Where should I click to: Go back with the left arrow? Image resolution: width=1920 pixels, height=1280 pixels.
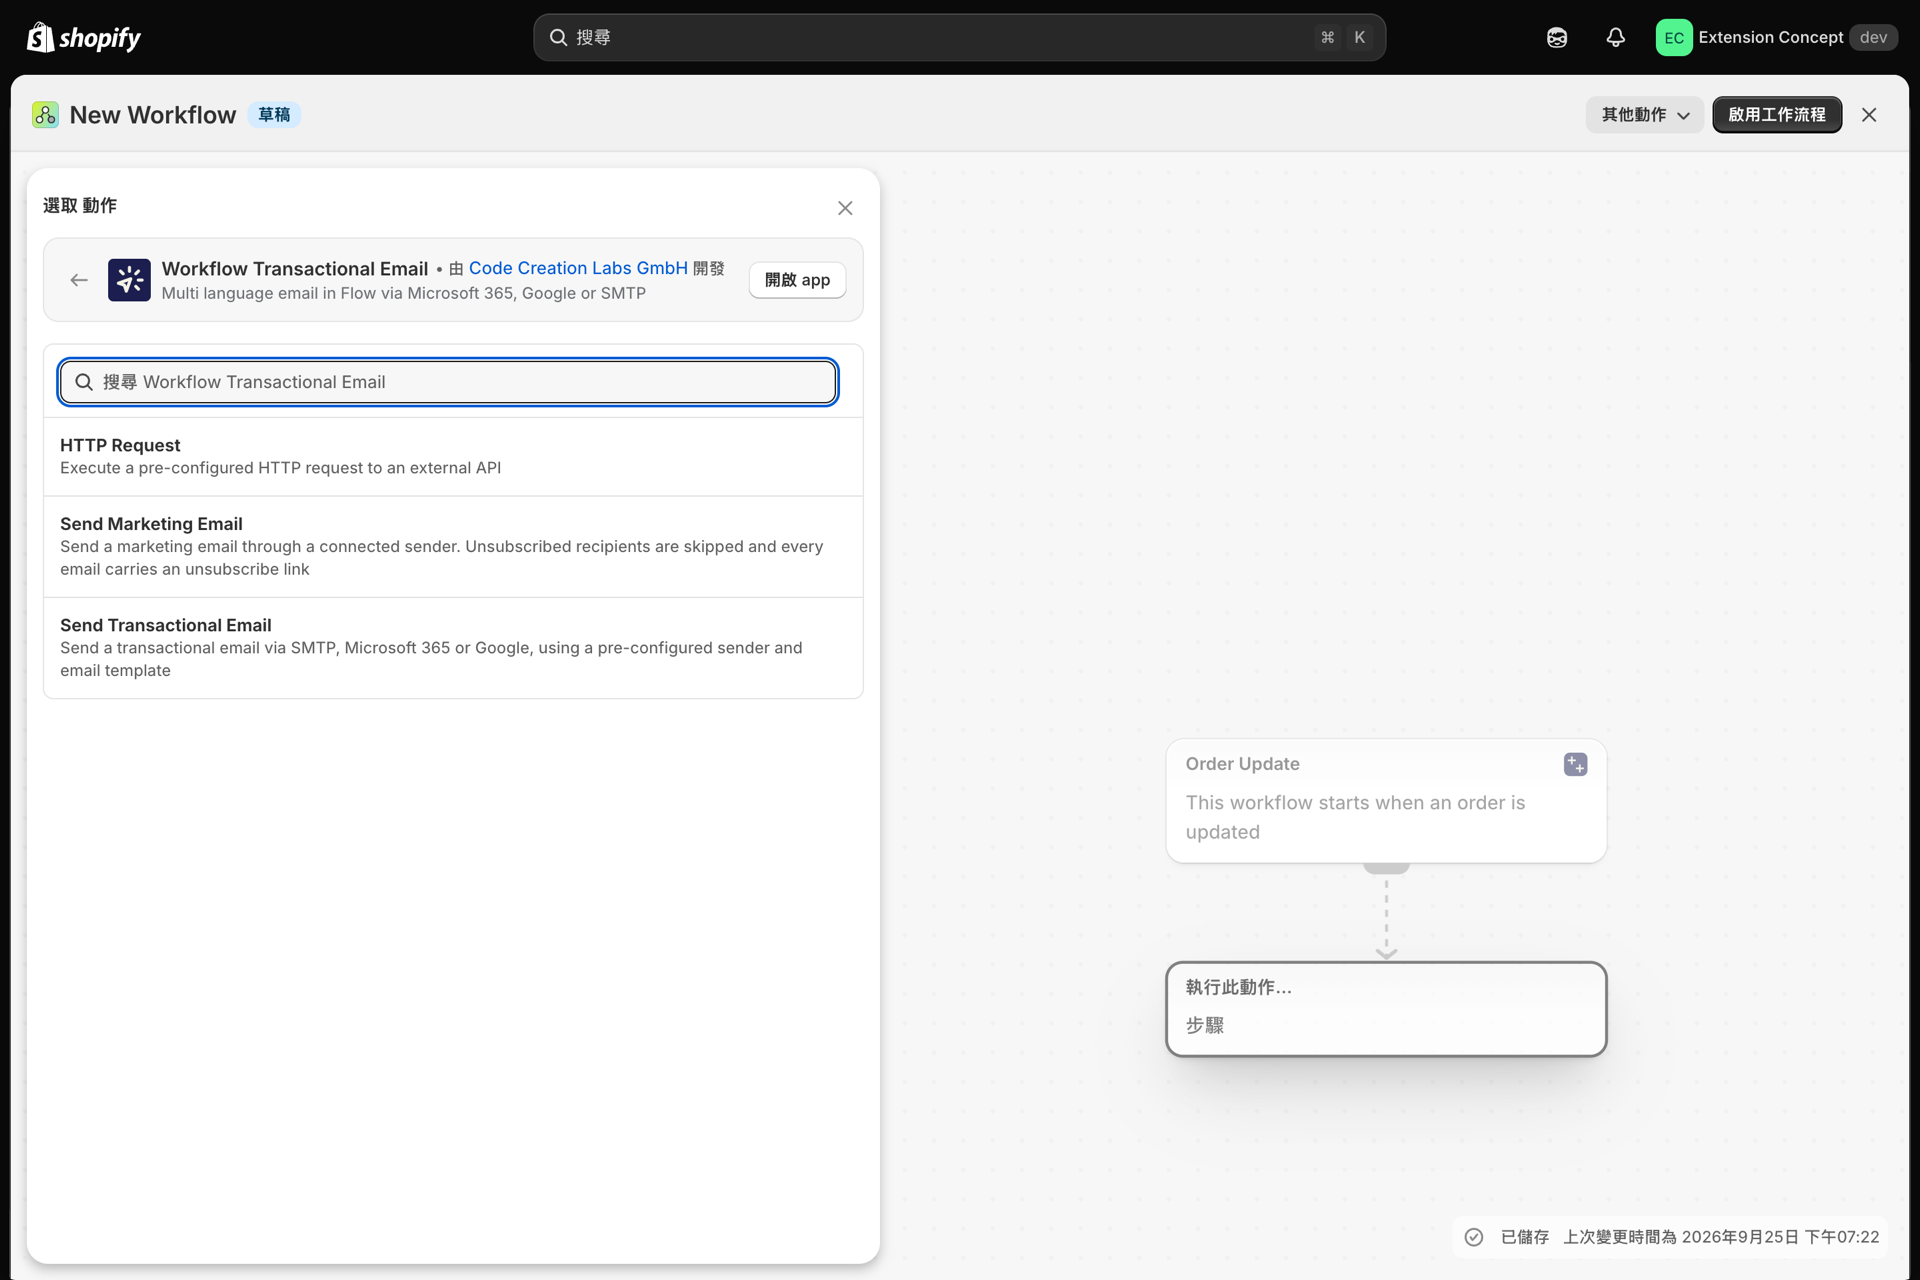click(79, 280)
